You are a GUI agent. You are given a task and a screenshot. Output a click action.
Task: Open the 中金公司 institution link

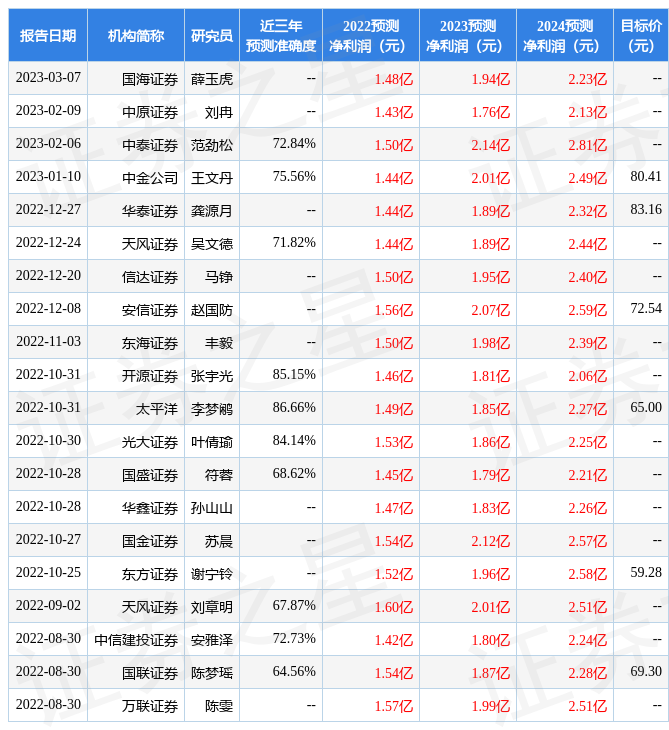tap(150, 177)
